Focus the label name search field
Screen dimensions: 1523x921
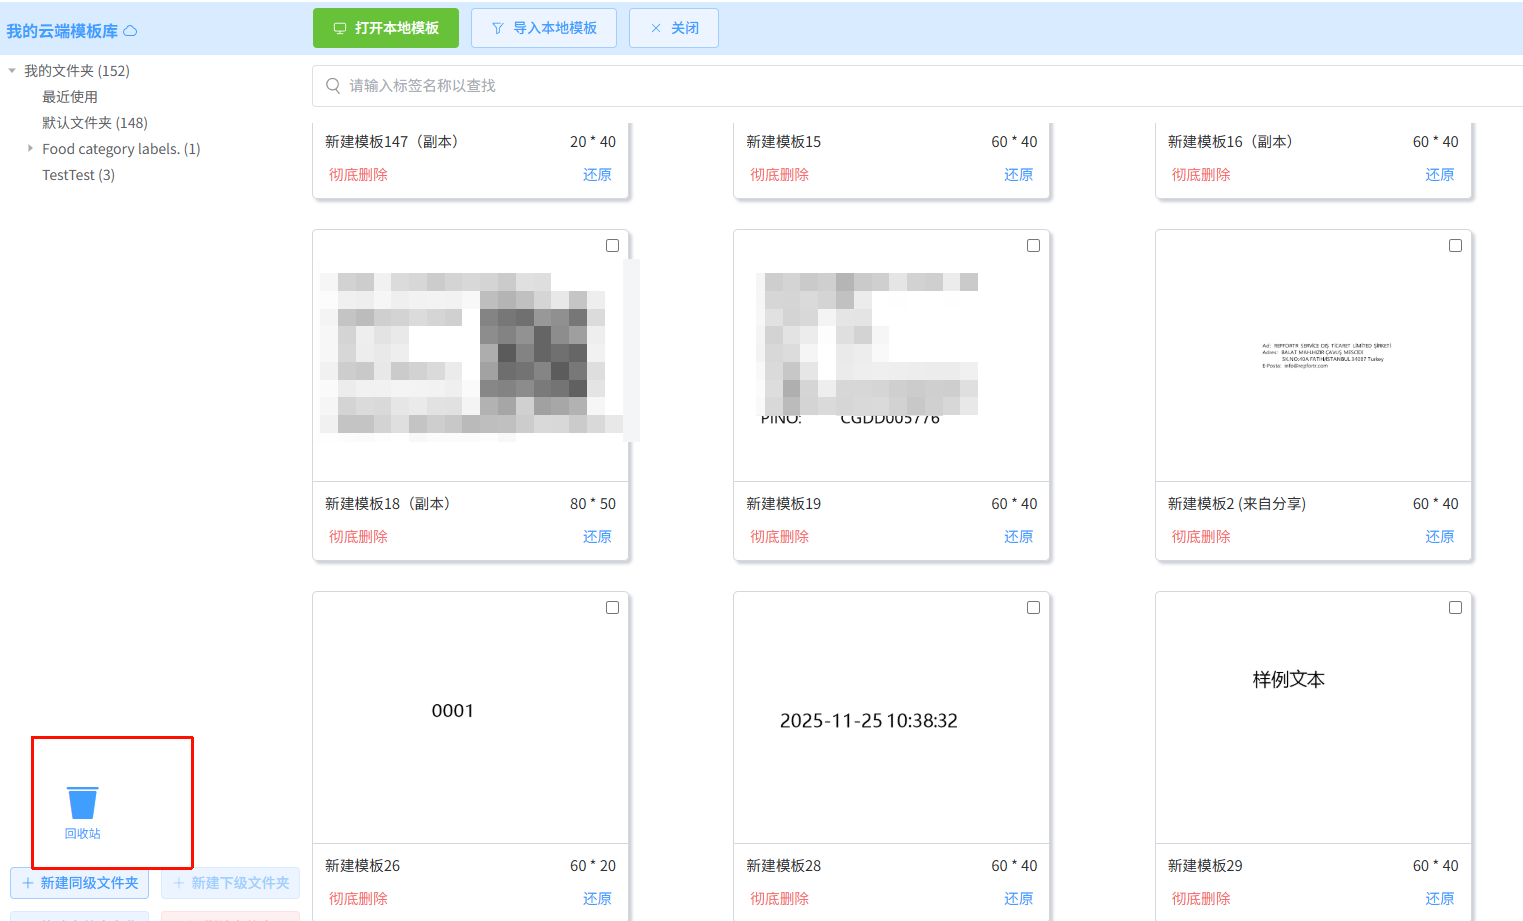(x=900, y=86)
